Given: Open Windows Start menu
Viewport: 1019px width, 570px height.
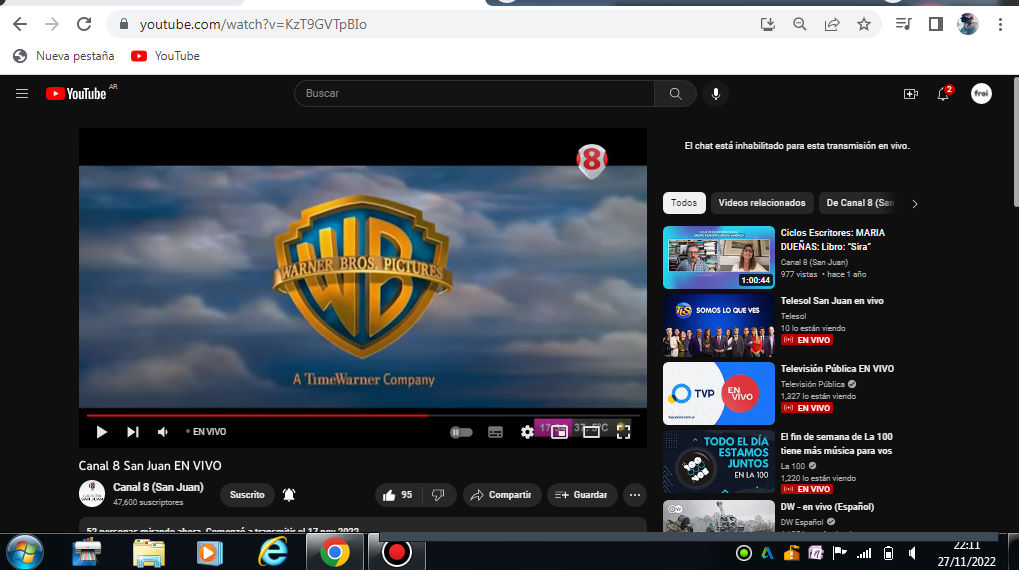Looking at the screenshot, I should 25,552.
